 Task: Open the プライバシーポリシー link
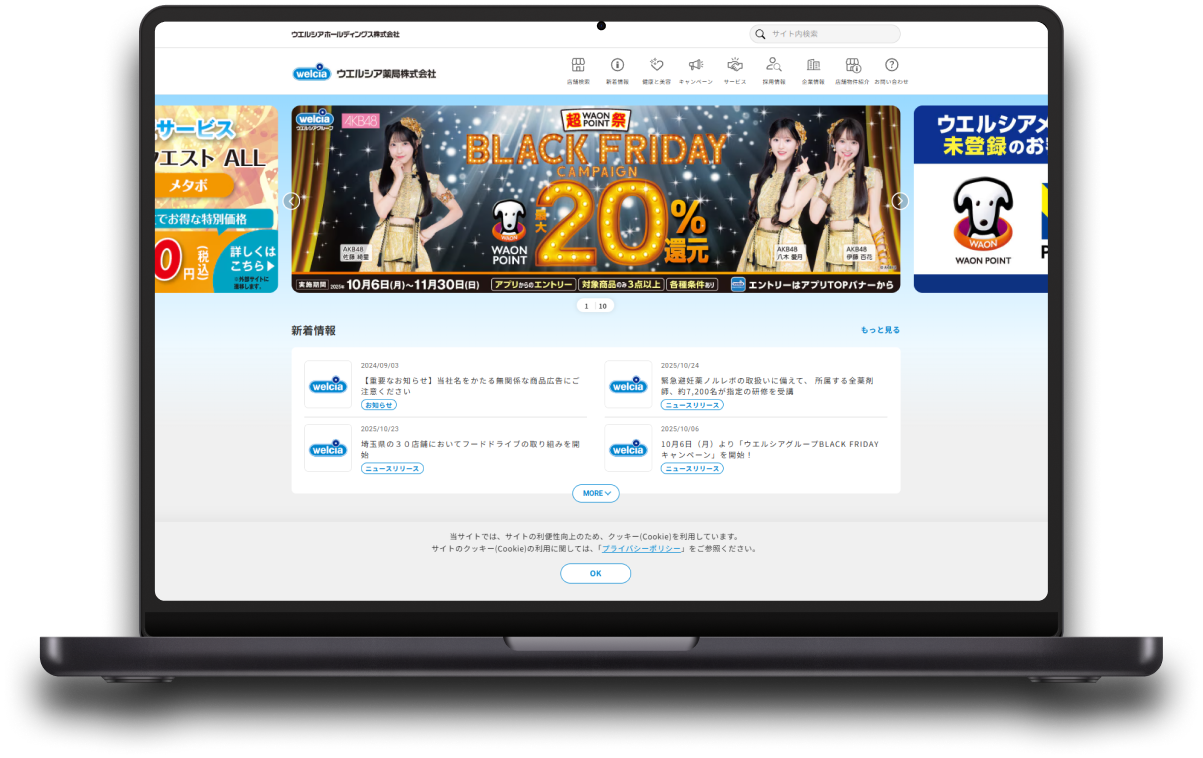tap(641, 548)
